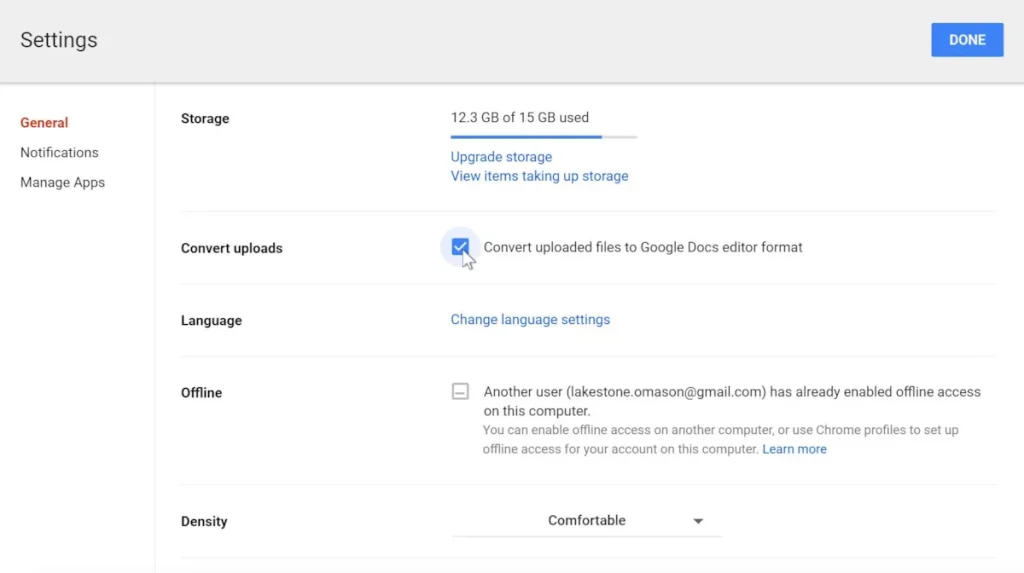This screenshot has height=573, width=1024.
Task: Open the Learn more link
Action: [794, 449]
